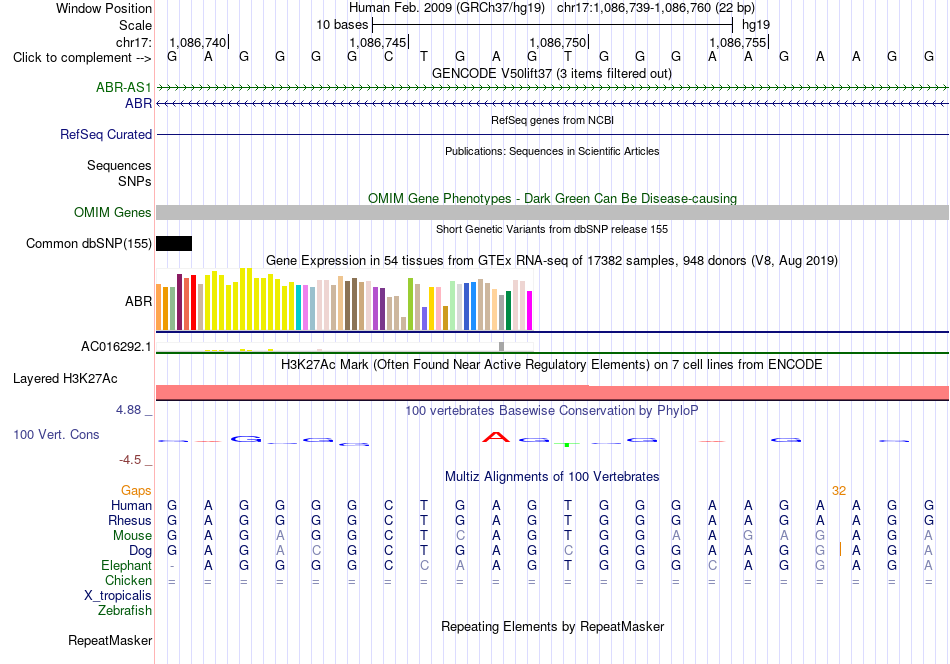Click the red A in the PhyloP conservation logo

pyautogui.click(x=496, y=437)
